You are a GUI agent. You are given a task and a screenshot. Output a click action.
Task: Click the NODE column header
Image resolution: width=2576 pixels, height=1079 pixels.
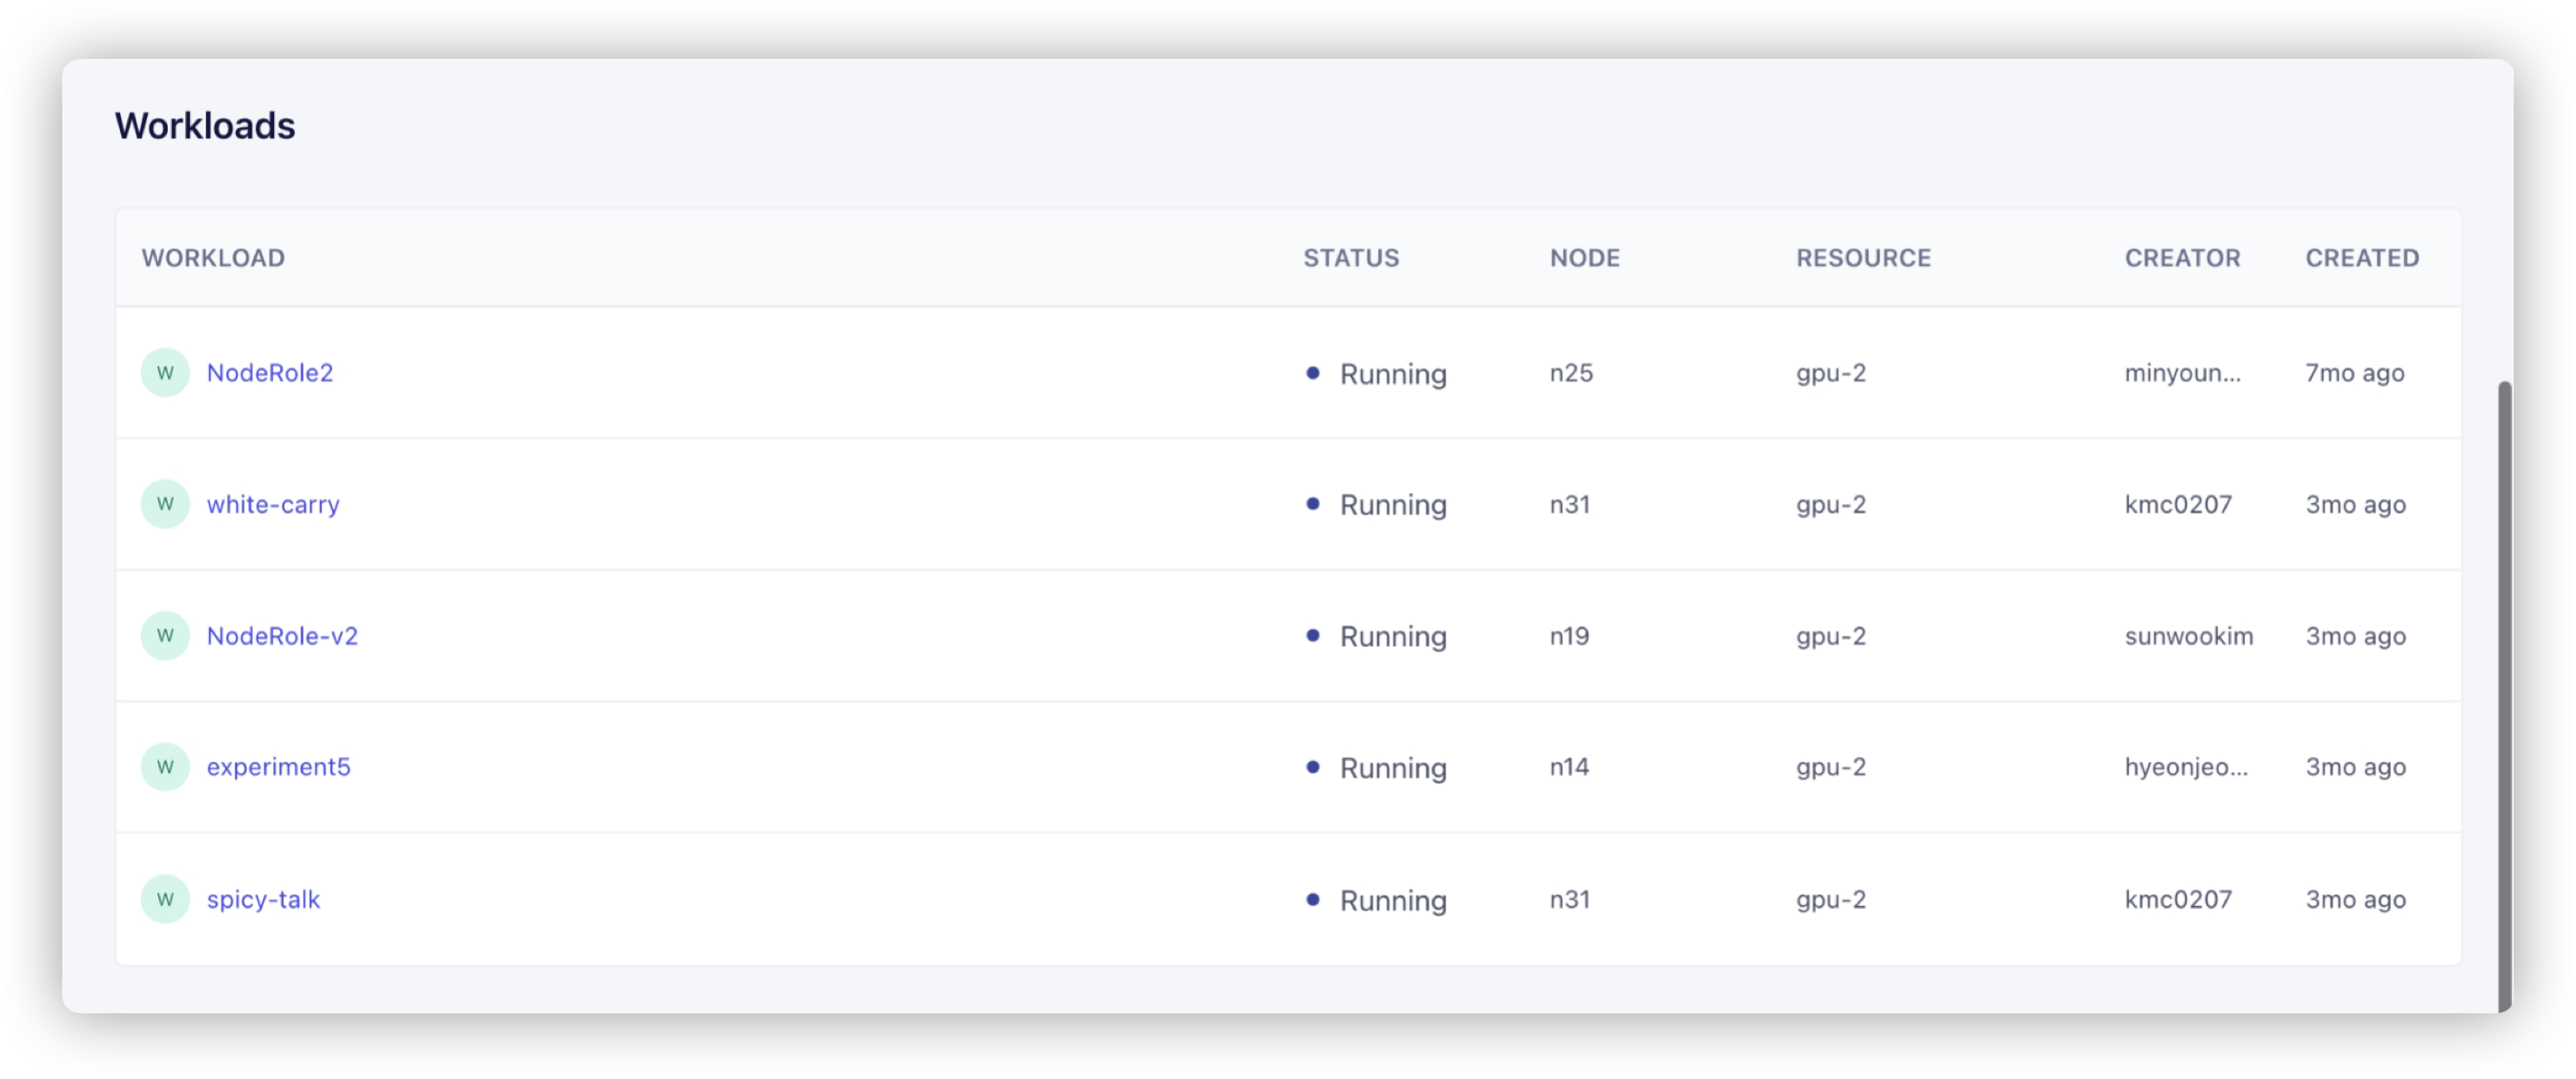point(1585,258)
